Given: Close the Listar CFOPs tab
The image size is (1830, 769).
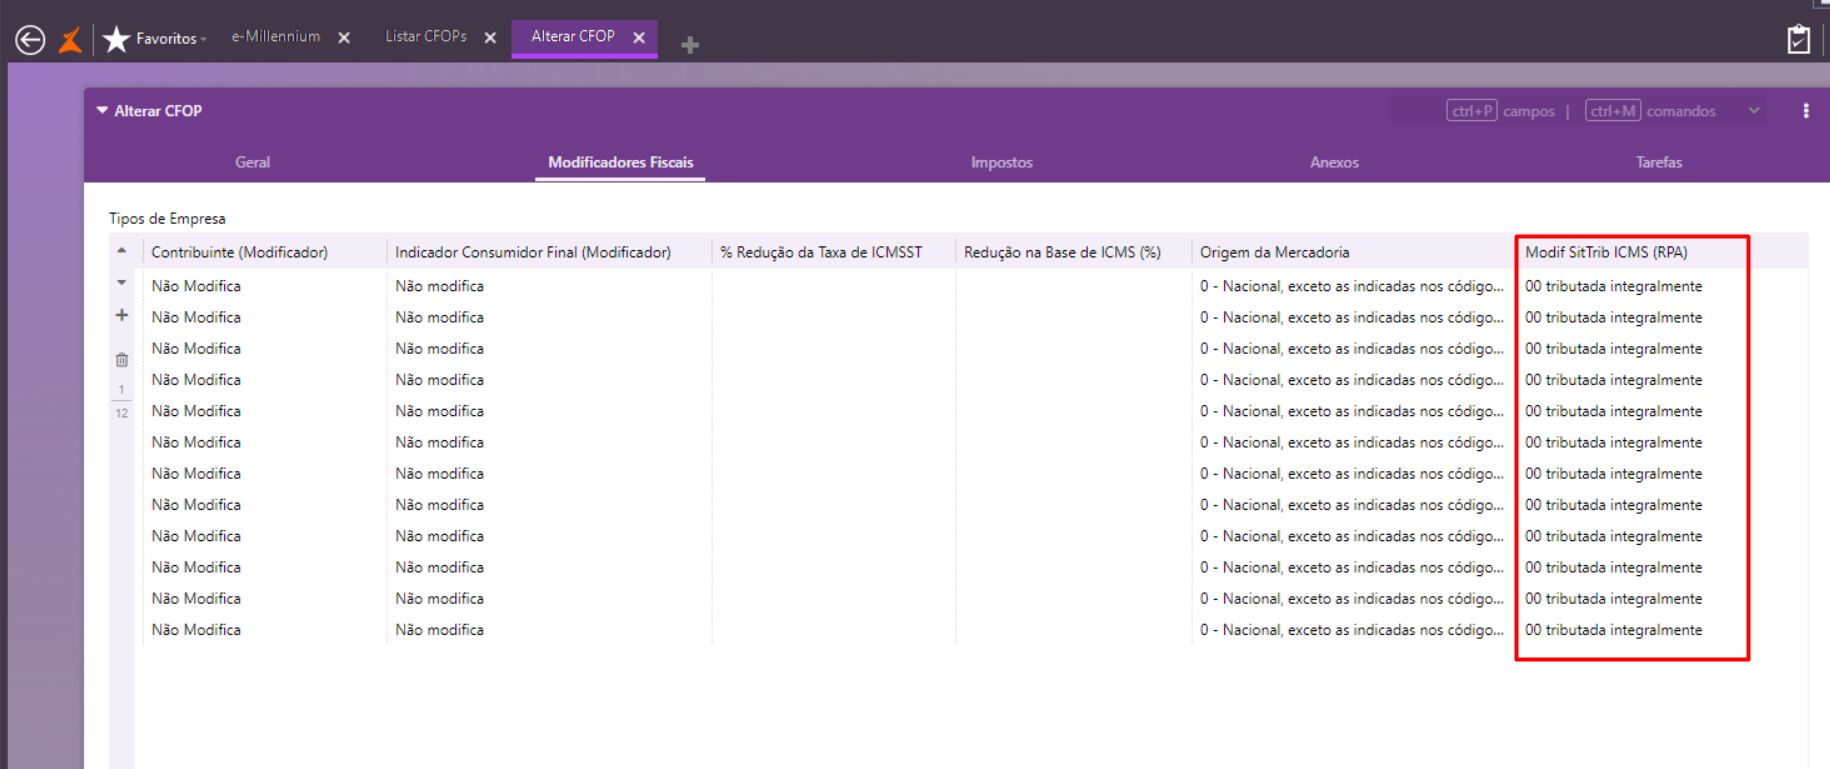Looking at the screenshot, I should click(490, 38).
